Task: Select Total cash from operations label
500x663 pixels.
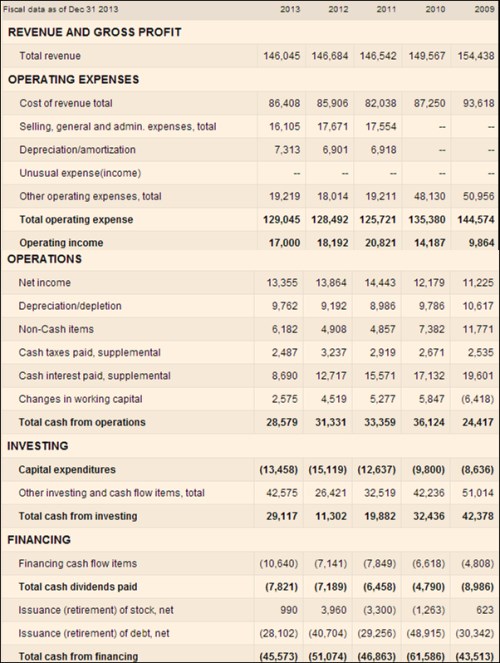Action: coord(82,422)
